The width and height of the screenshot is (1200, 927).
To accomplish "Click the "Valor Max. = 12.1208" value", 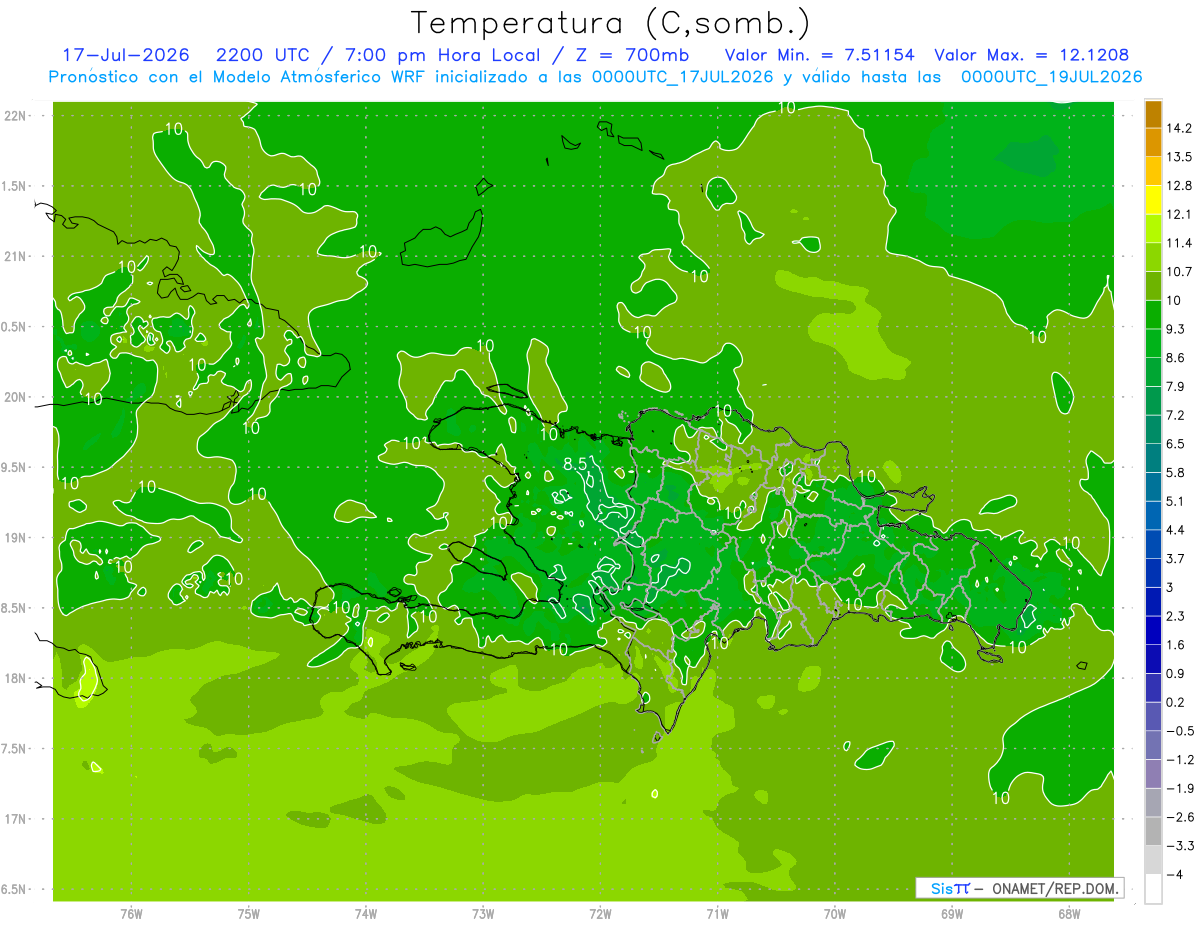I will 1032,55.
